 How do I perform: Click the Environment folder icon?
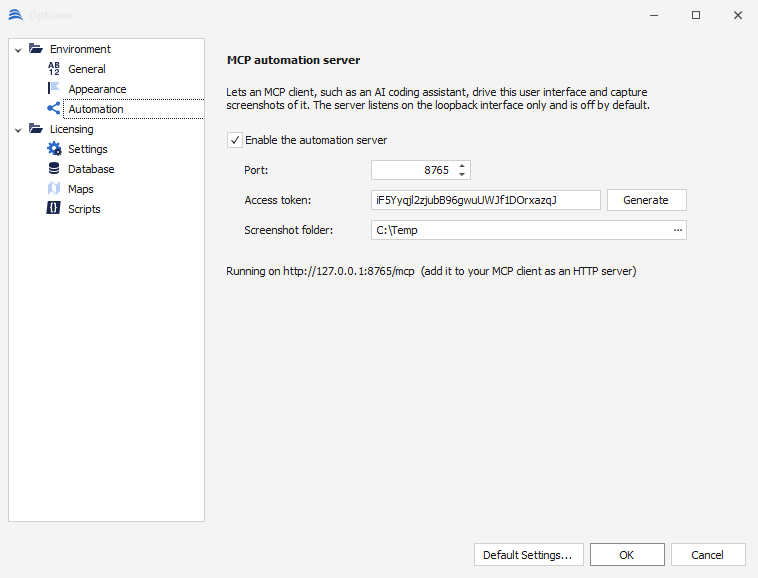(x=36, y=48)
